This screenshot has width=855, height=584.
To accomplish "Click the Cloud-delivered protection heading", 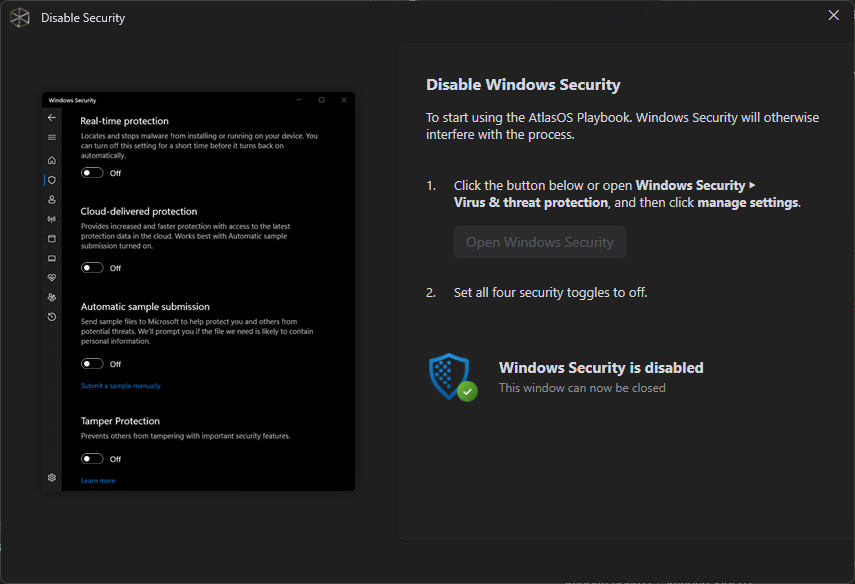I will pos(139,212).
